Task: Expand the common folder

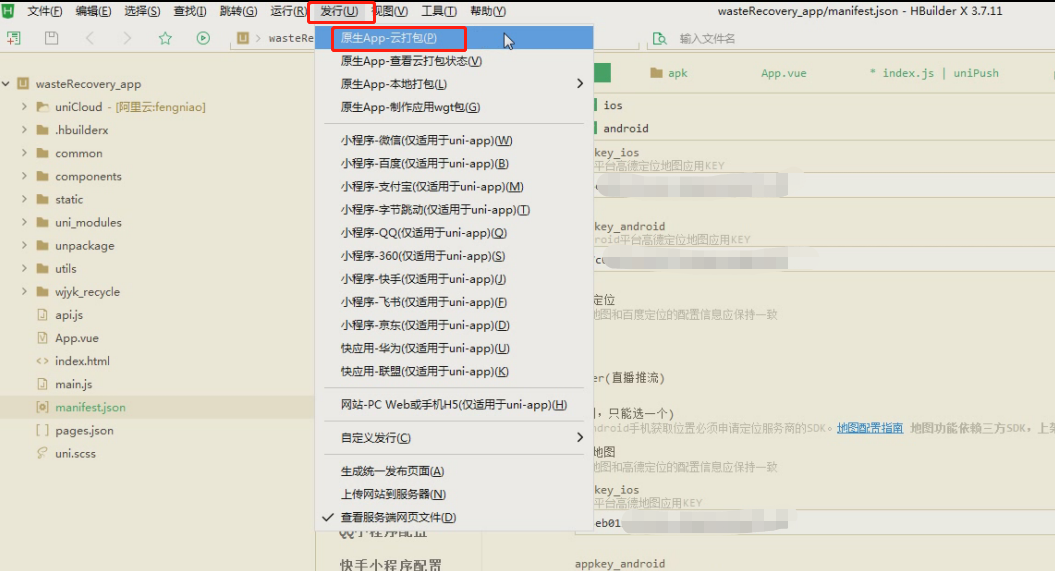Action: pos(24,153)
